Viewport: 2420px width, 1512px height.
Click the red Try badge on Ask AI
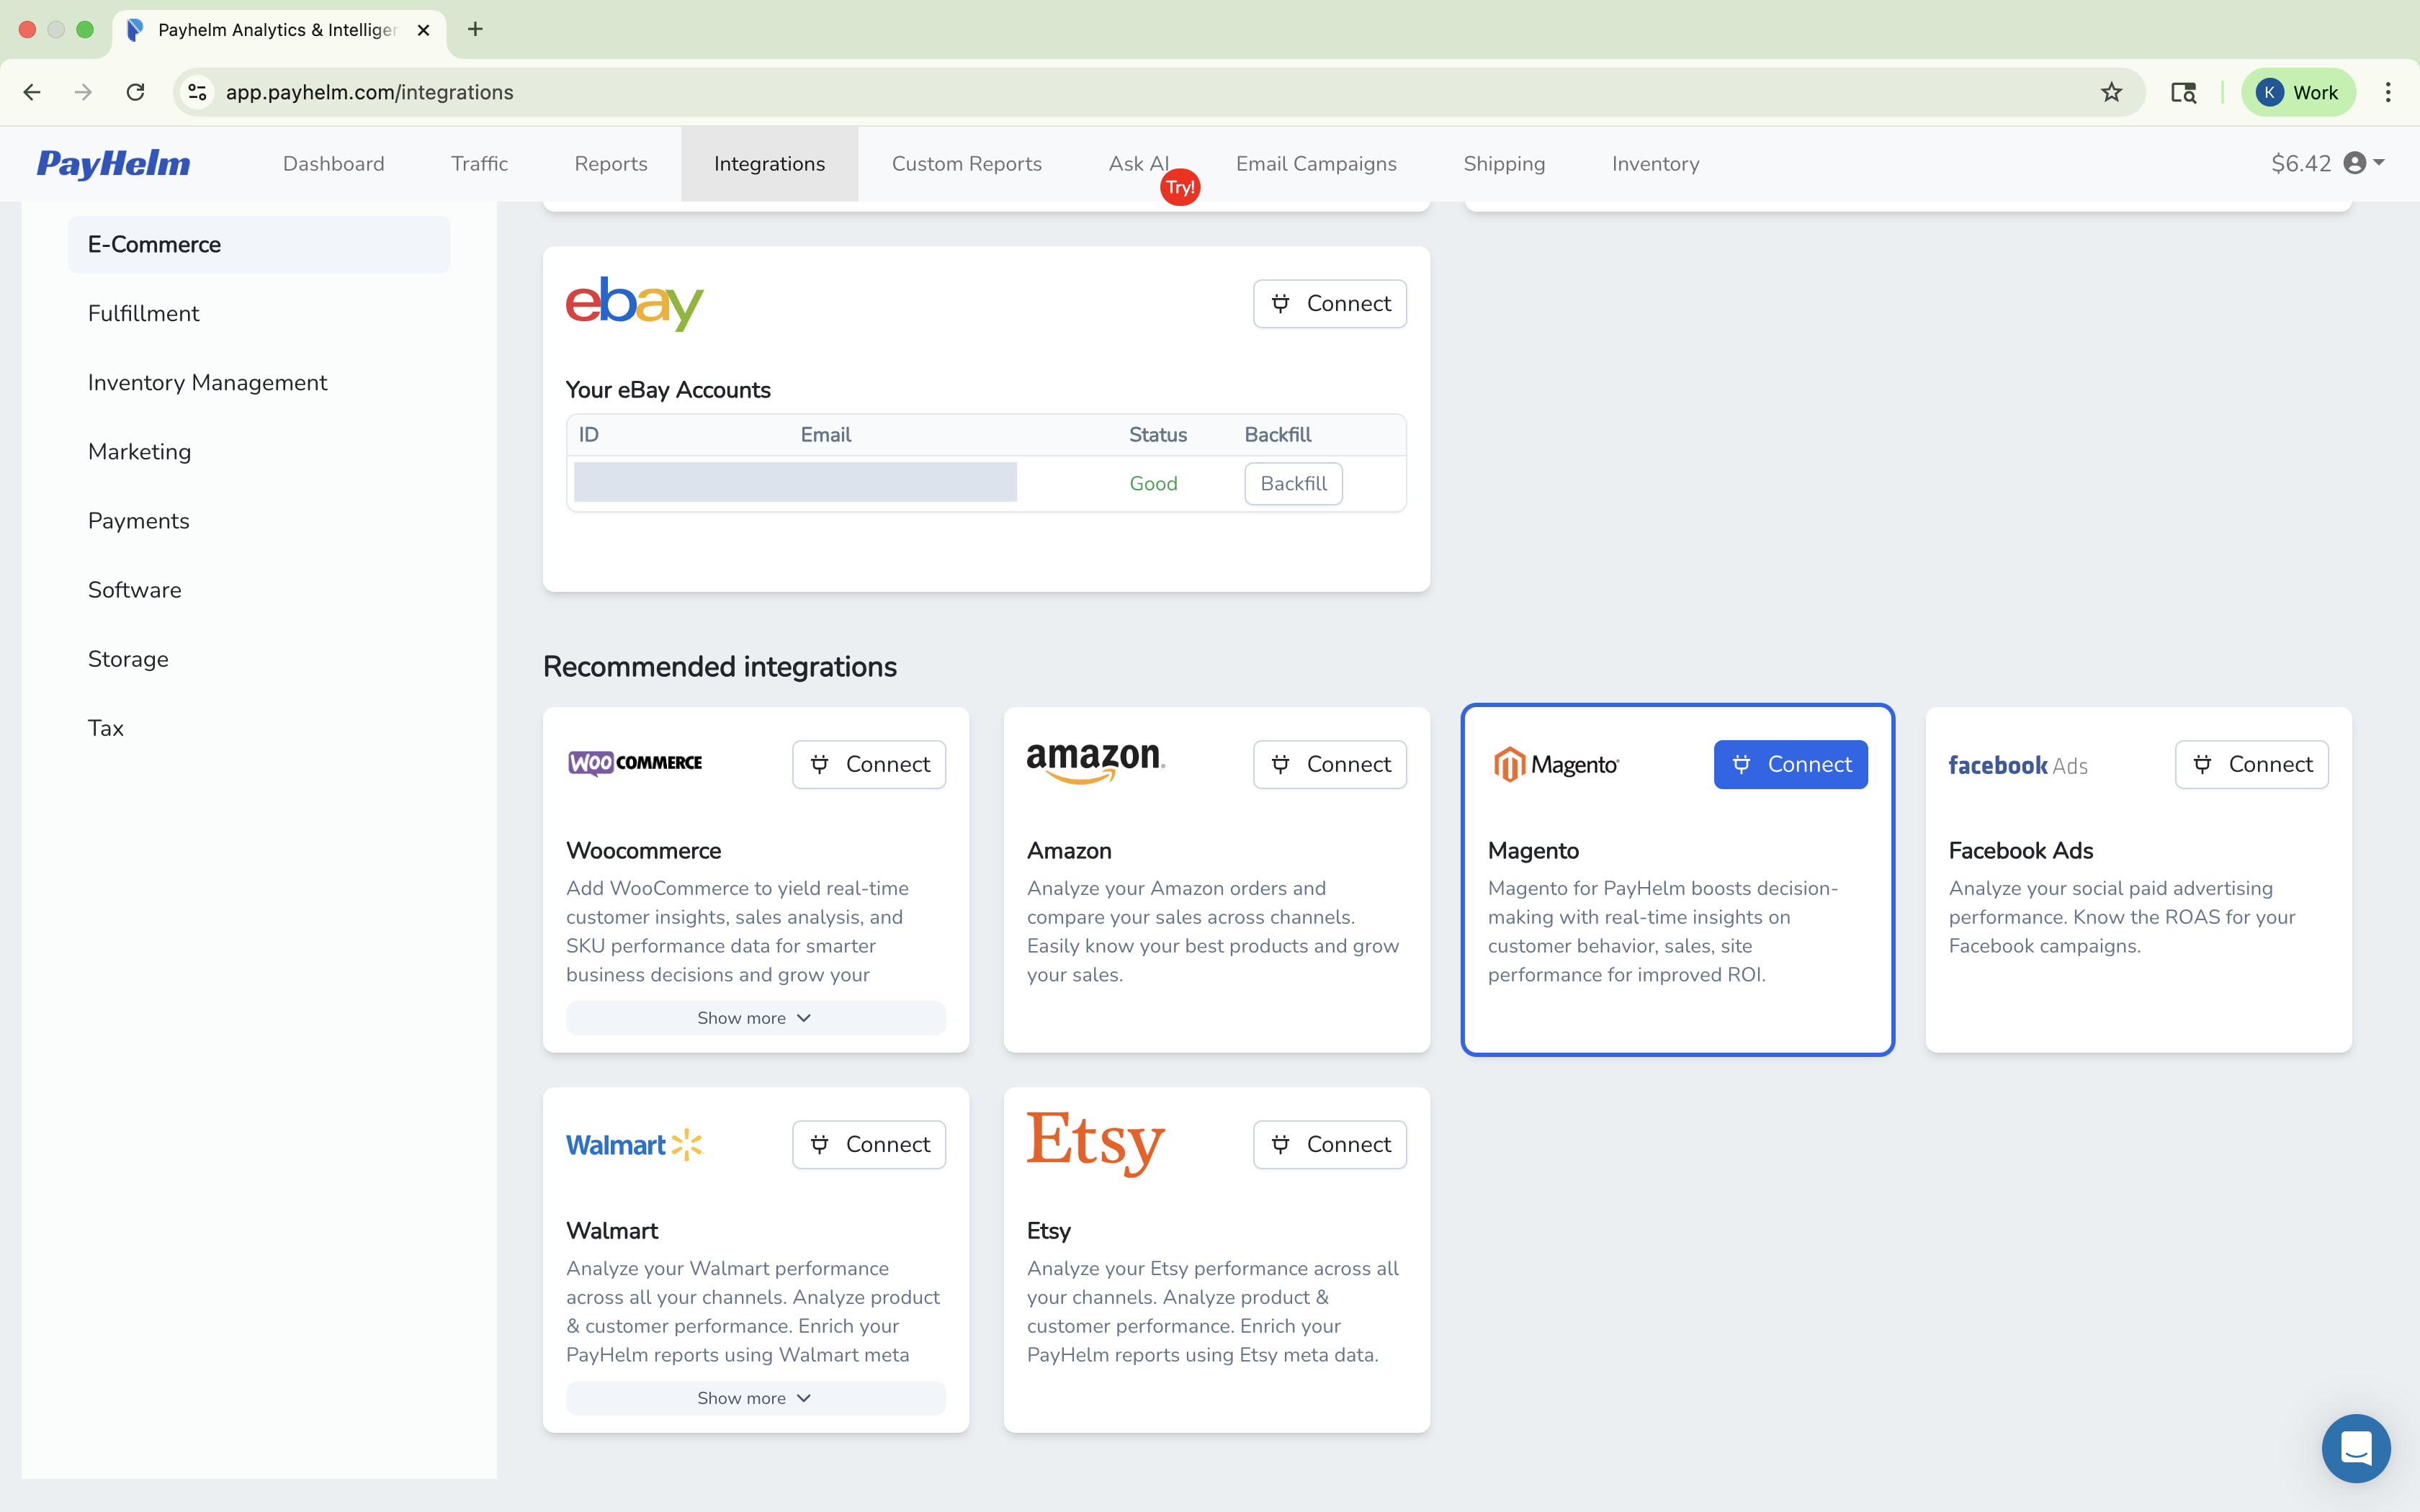[1179, 186]
